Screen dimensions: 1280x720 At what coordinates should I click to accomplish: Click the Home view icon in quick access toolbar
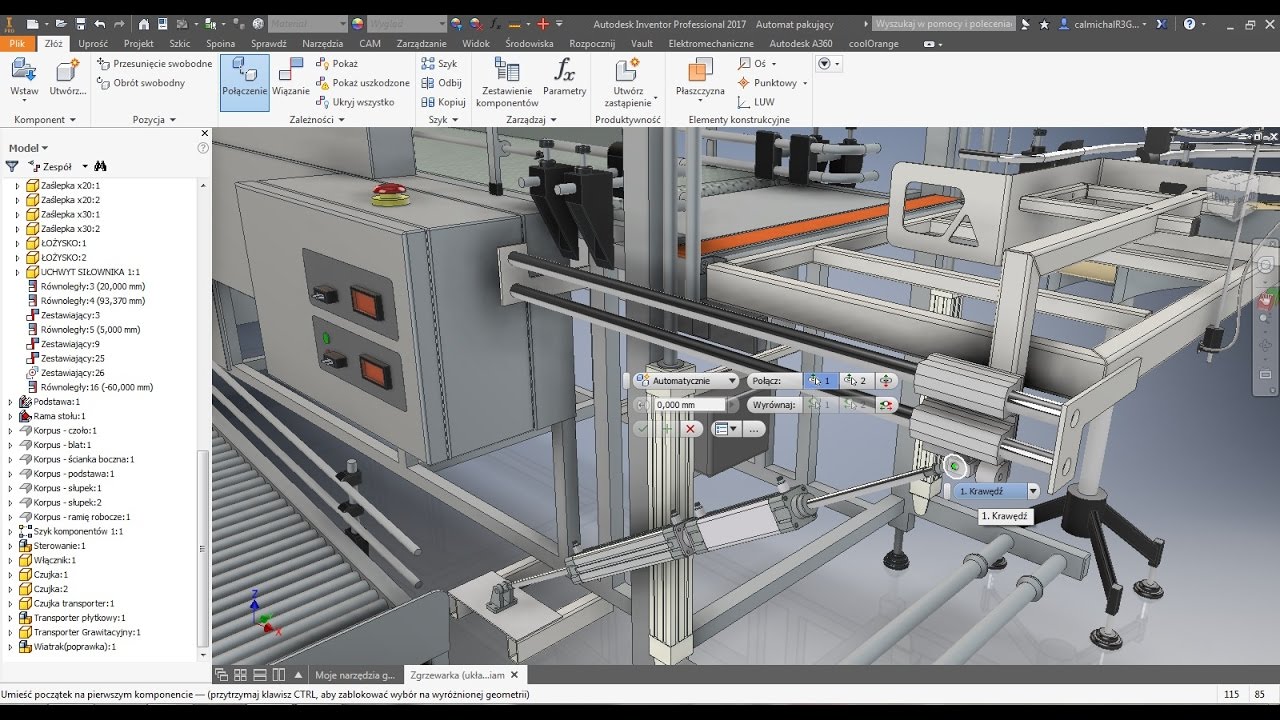click(x=144, y=23)
